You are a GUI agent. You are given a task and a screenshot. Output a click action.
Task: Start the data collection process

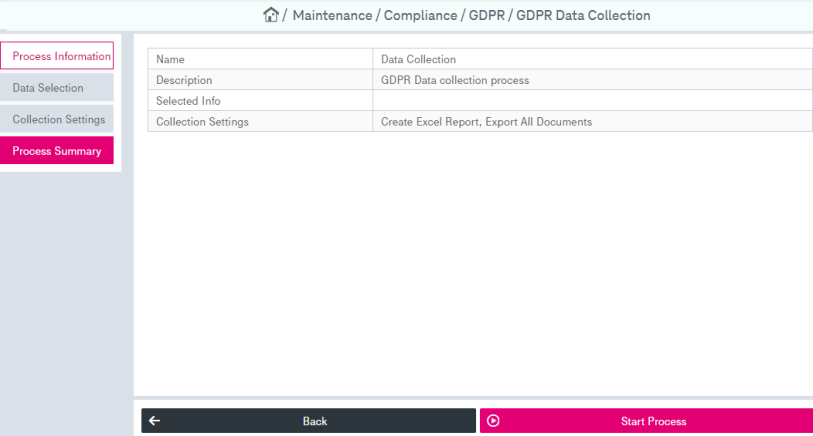(x=646, y=421)
